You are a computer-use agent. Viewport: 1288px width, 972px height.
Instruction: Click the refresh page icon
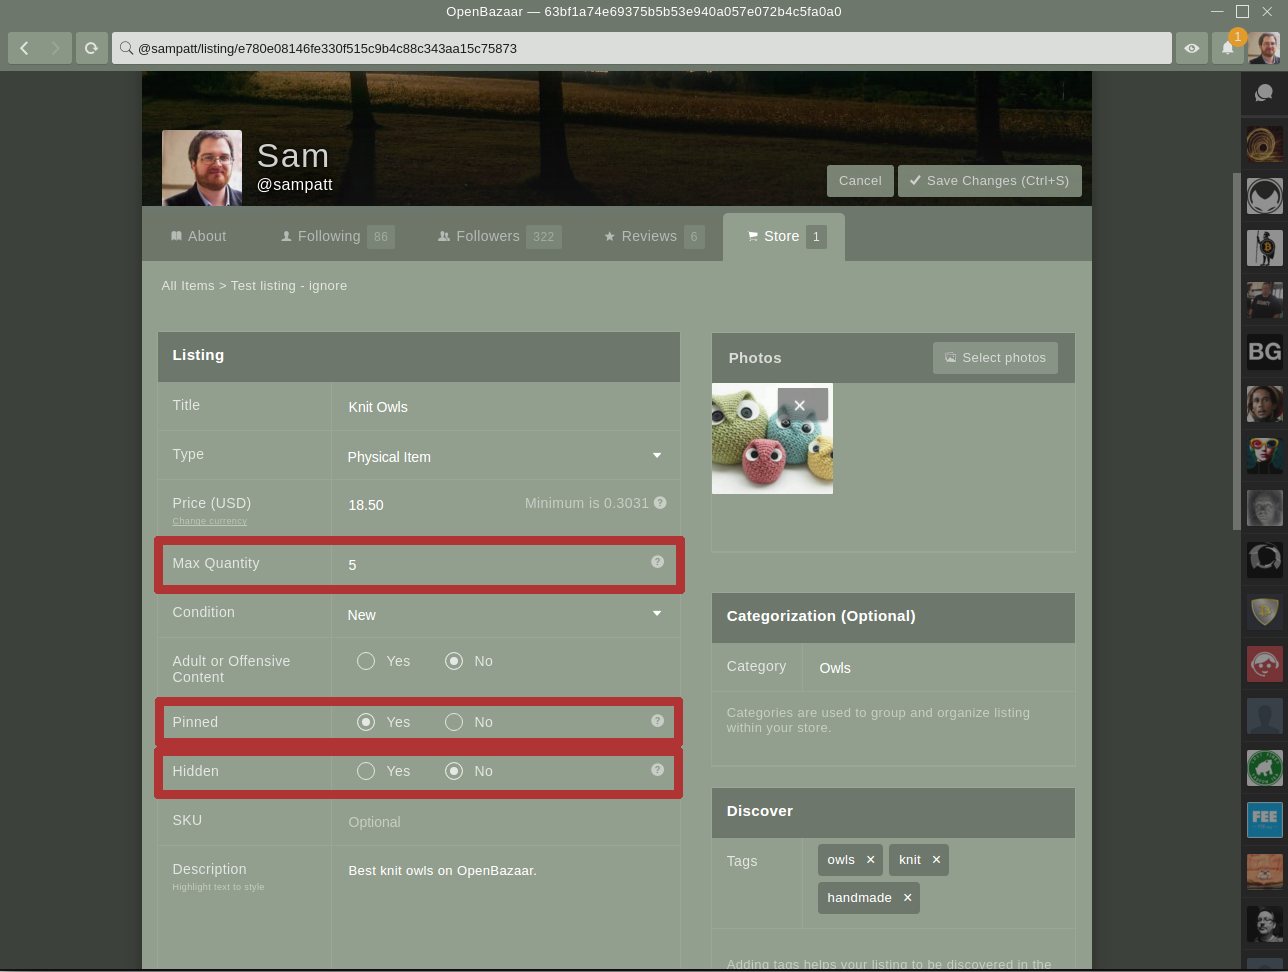click(91, 48)
